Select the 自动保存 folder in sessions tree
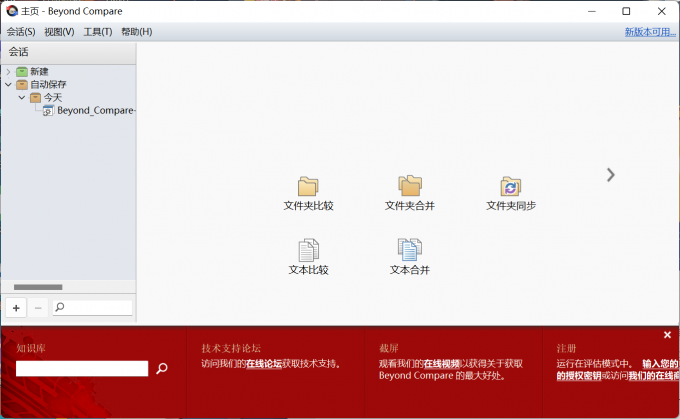This screenshot has height=419, width=680. (x=42, y=84)
